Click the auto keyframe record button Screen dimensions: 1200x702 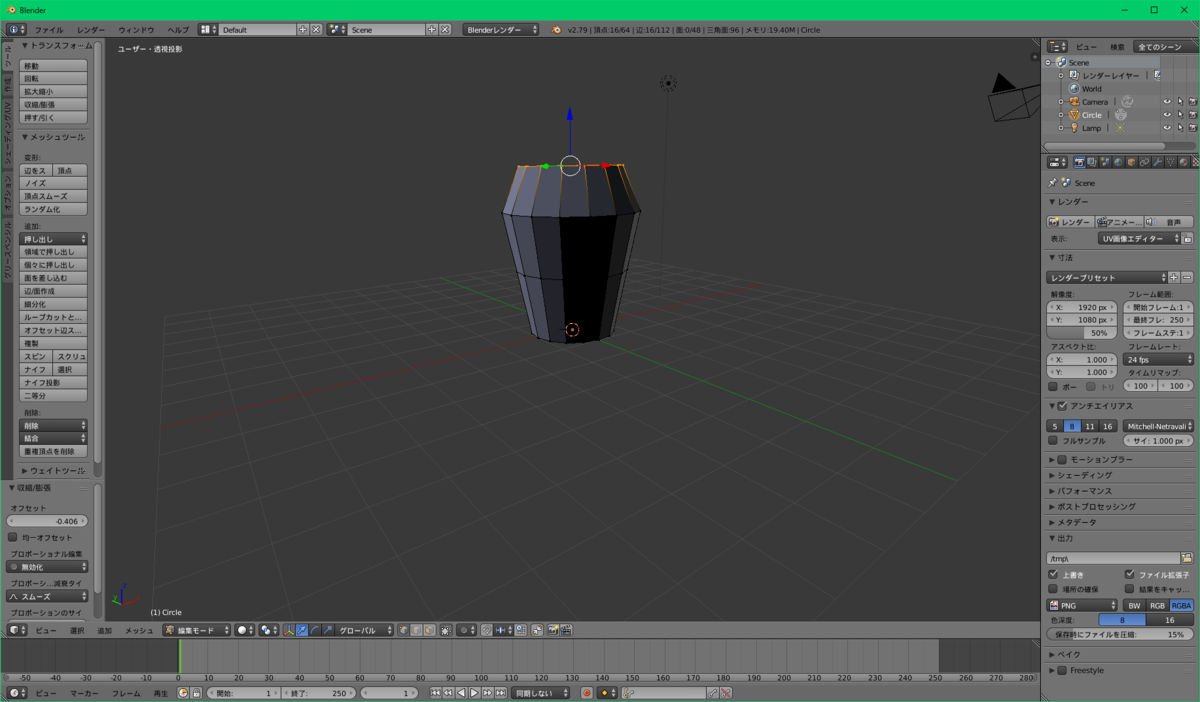click(x=587, y=693)
